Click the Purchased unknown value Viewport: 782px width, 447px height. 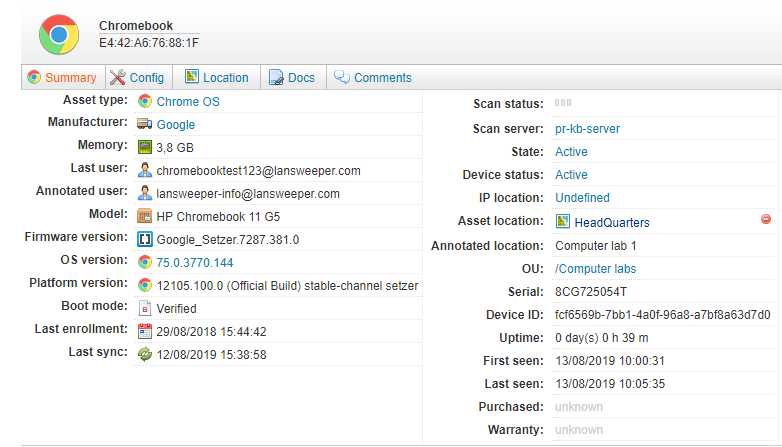tap(579, 407)
